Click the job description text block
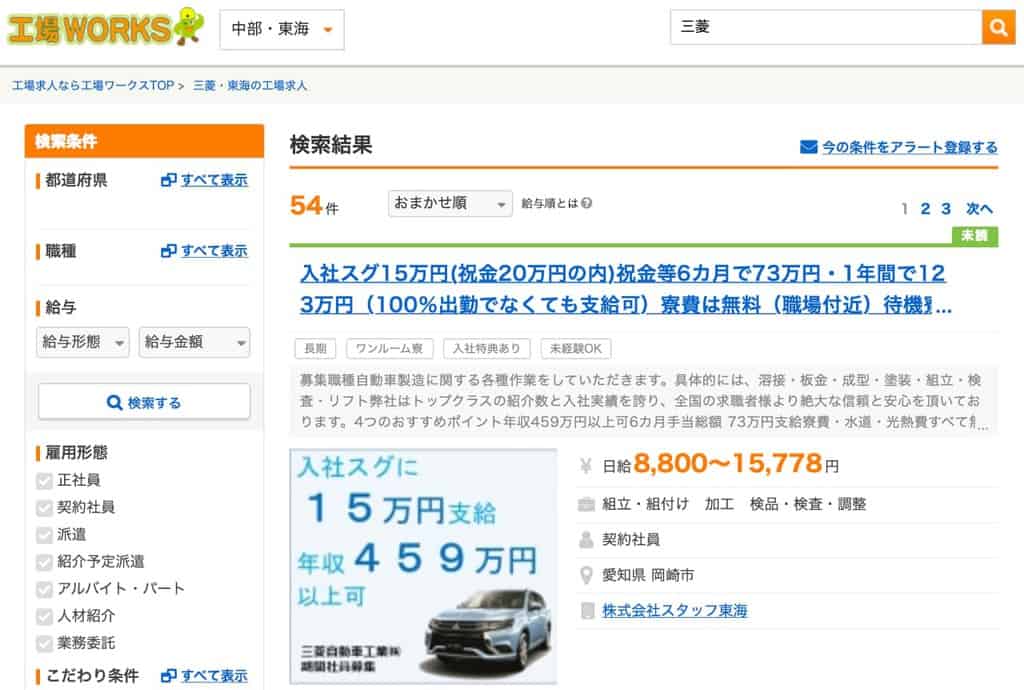This screenshot has width=1024, height=690. point(644,401)
